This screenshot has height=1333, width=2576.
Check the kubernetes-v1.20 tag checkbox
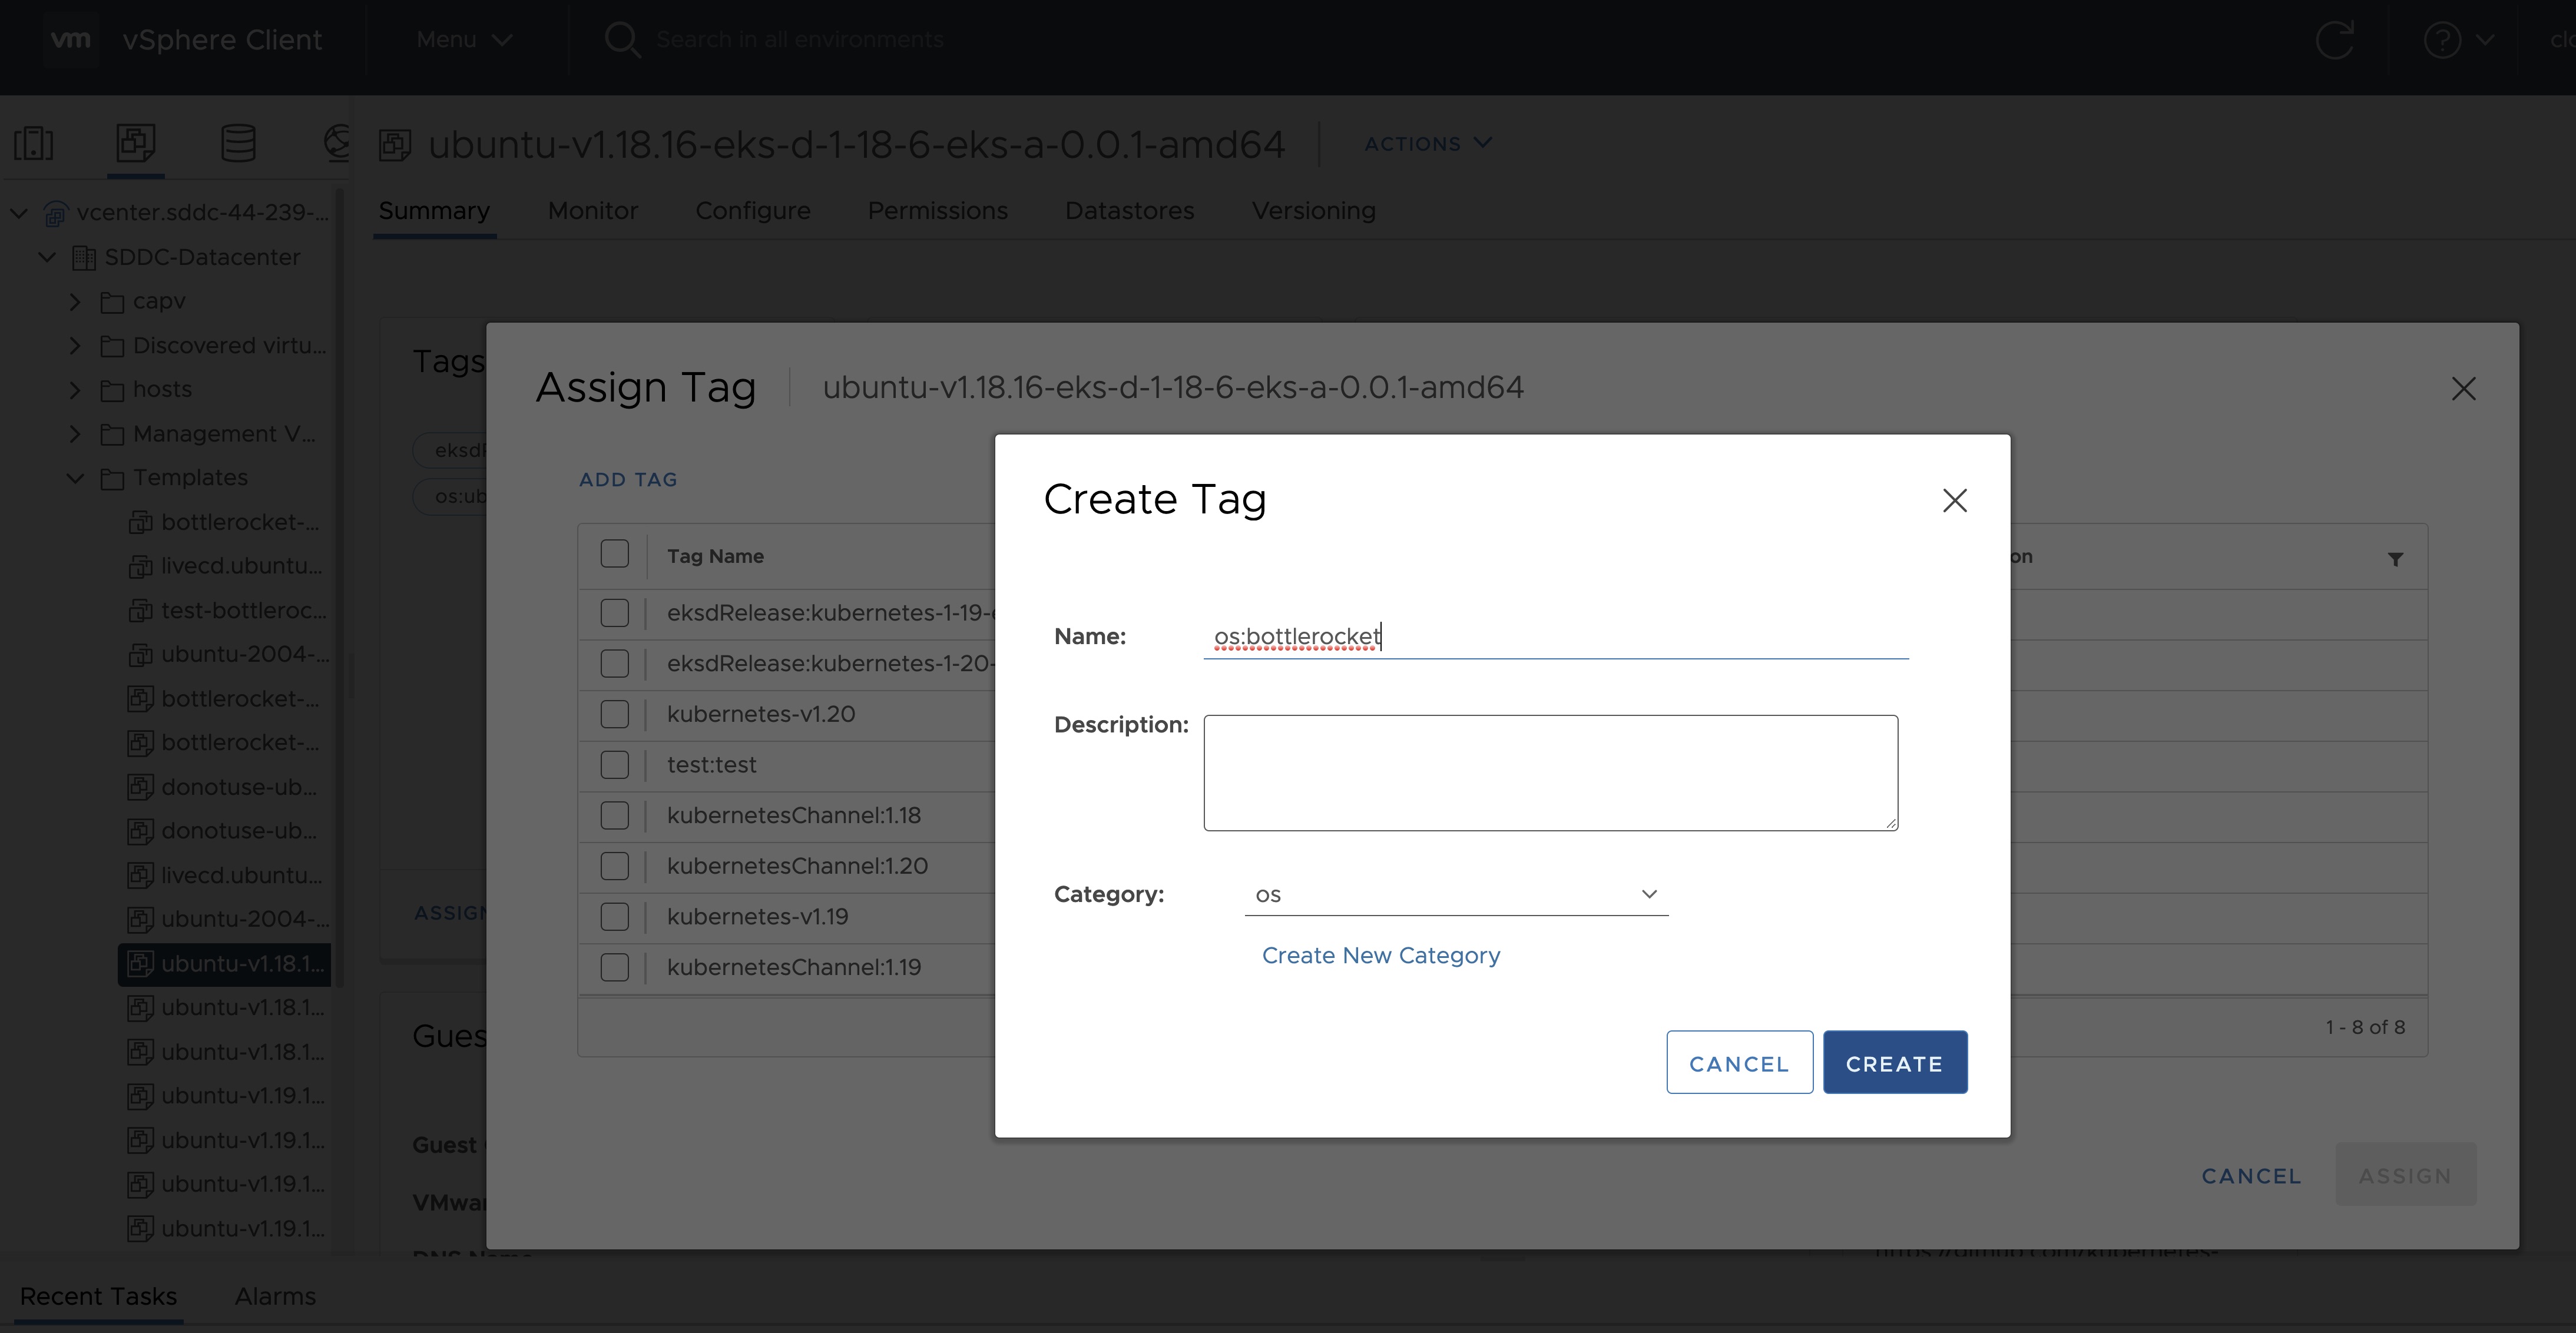coord(614,714)
